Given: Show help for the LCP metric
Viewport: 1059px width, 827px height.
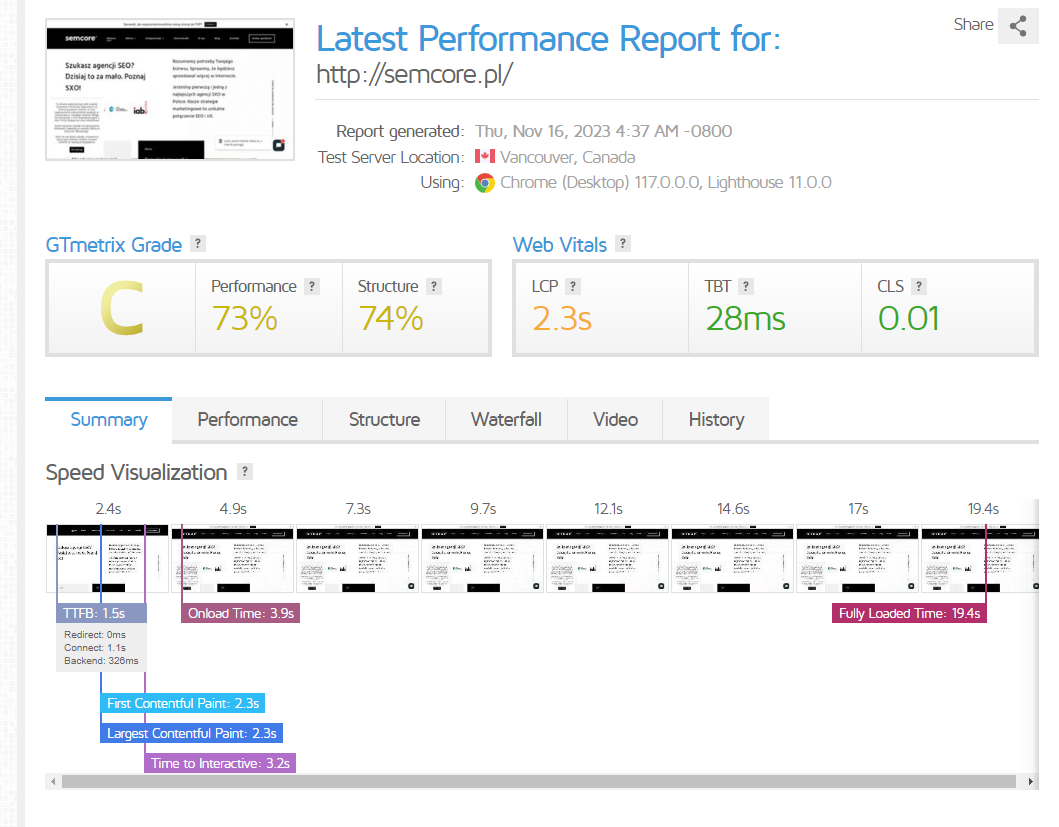Looking at the screenshot, I should [573, 286].
